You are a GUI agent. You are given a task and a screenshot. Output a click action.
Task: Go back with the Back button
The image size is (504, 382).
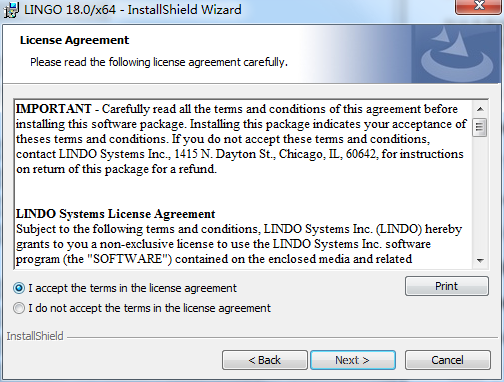click(x=265, y=360)
